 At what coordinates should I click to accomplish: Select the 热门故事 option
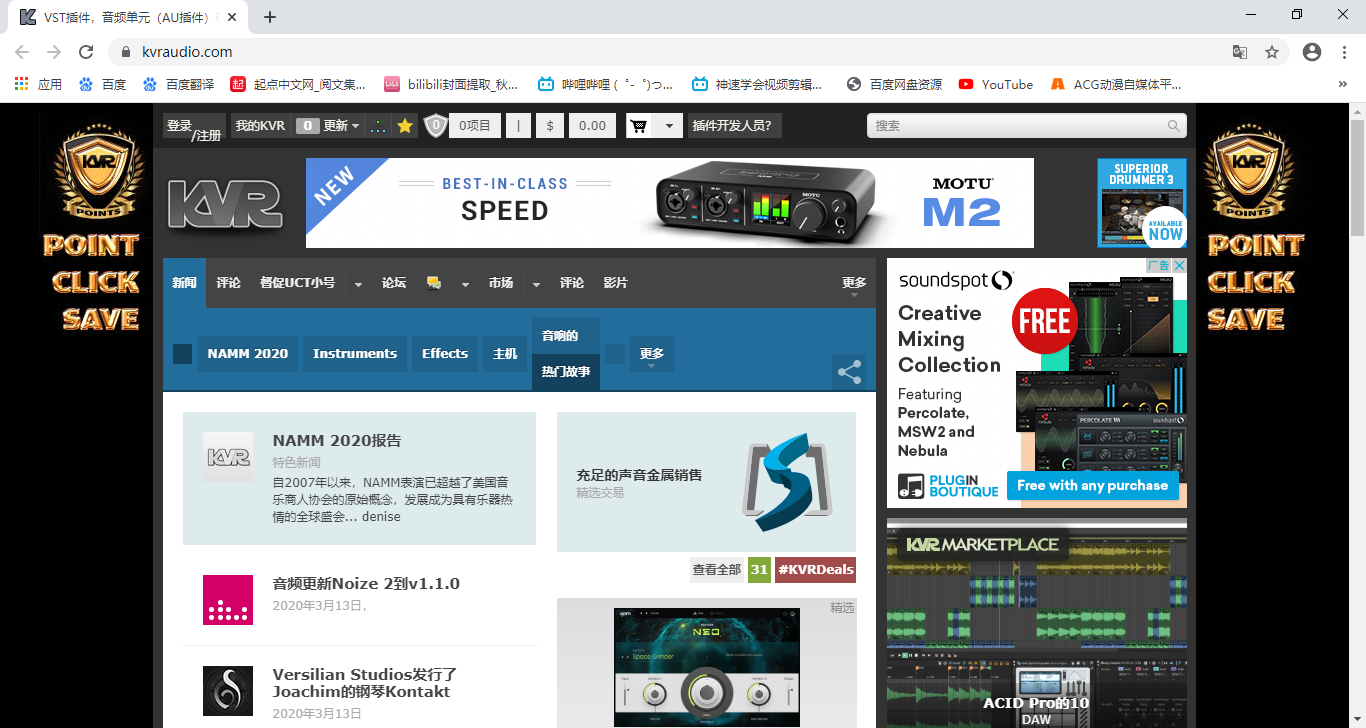[x=566, y=372]
